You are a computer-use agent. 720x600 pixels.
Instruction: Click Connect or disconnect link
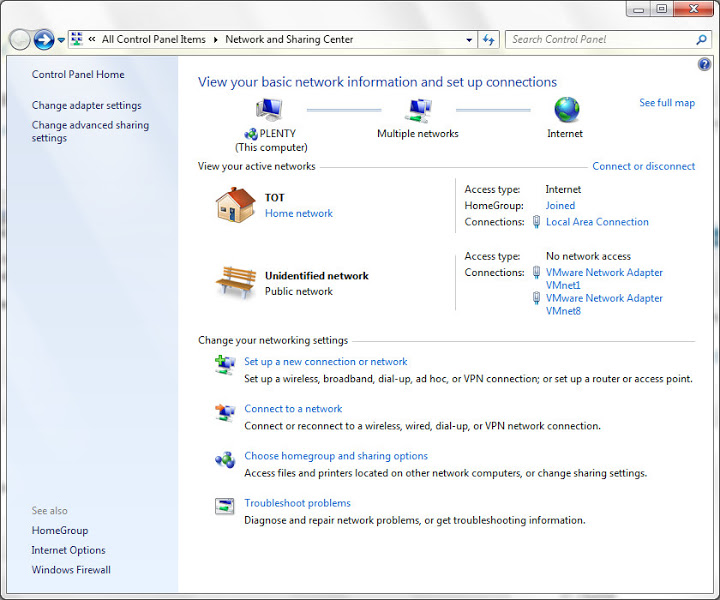pyautogui.click(x=643, y=166)
